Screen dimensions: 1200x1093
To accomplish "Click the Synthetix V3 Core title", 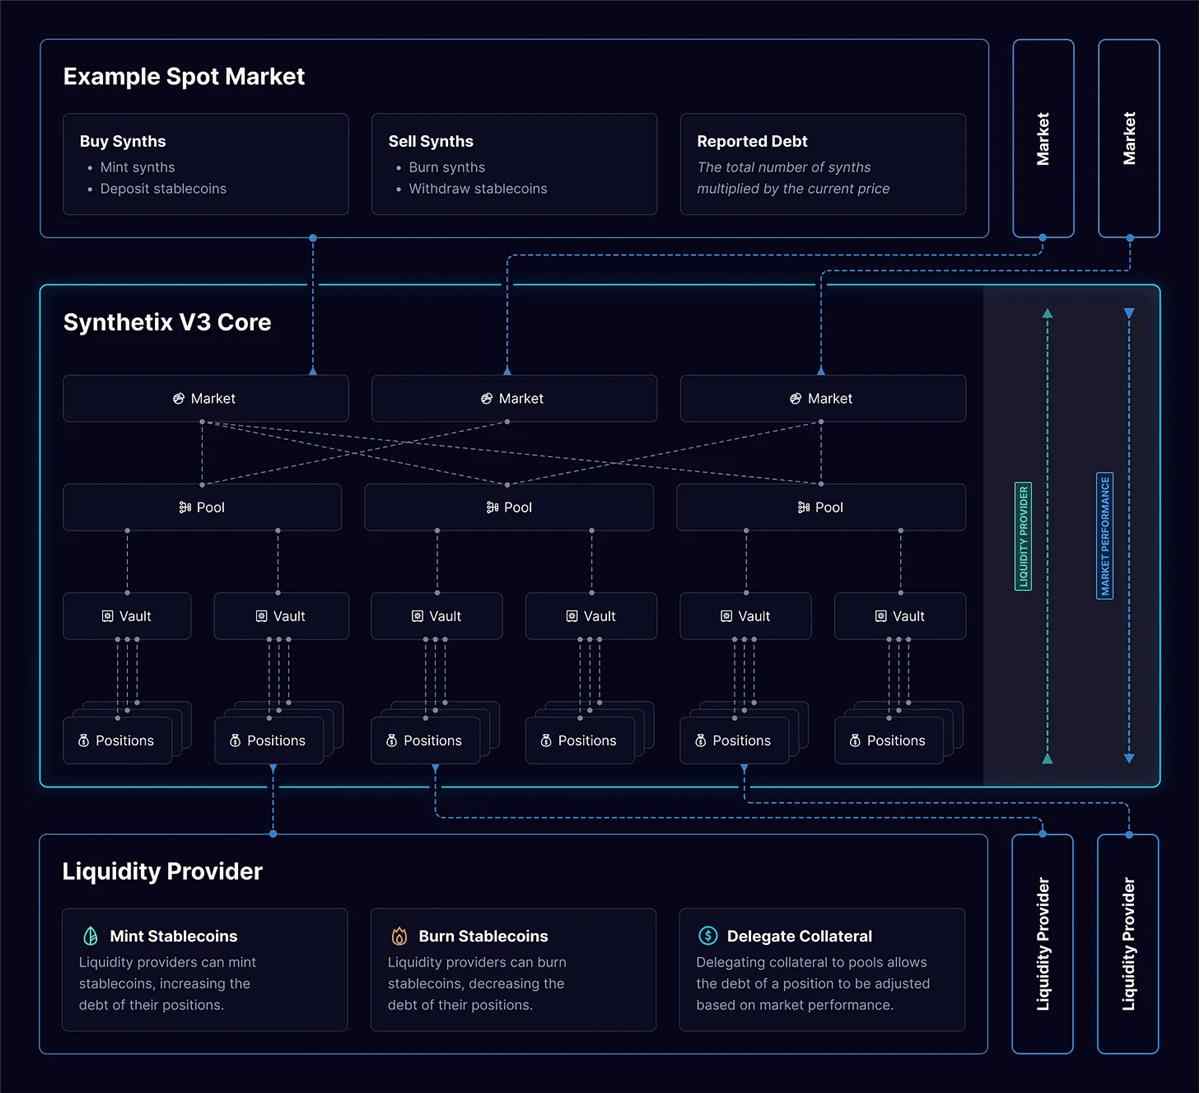I will 167,322.
